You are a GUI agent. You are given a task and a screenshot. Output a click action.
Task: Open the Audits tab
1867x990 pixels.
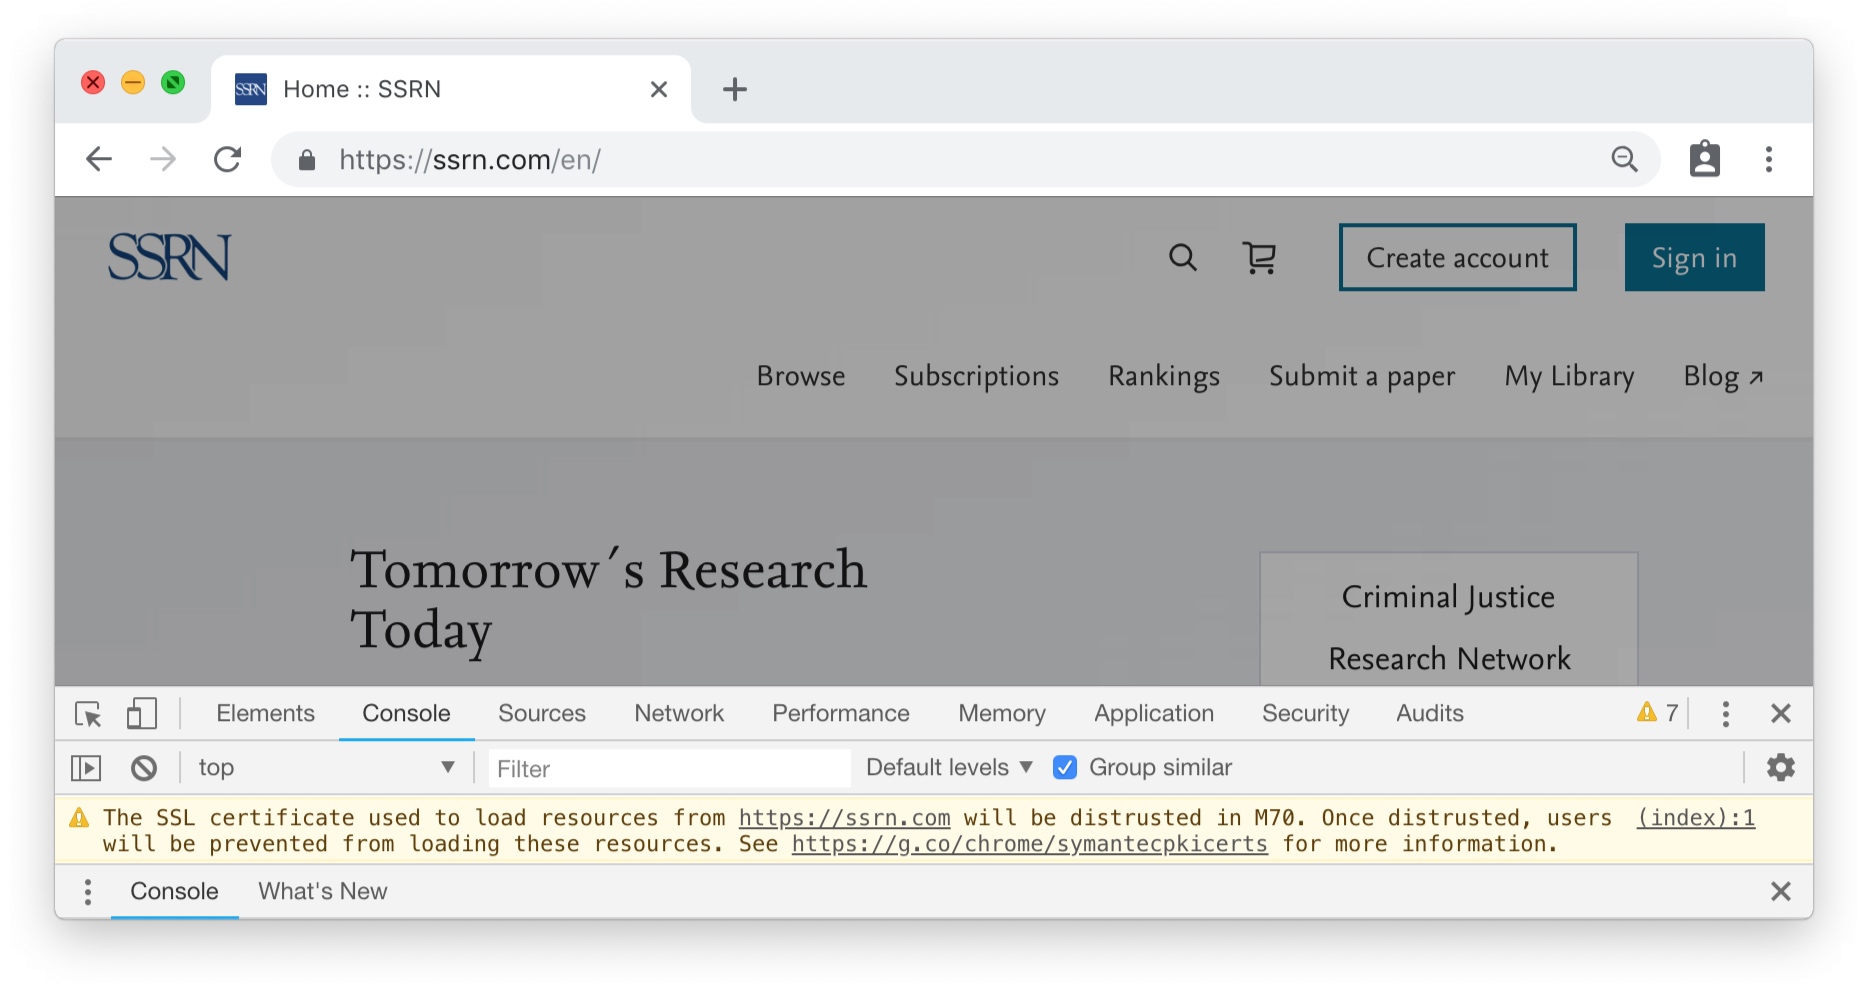[1430, 714]
